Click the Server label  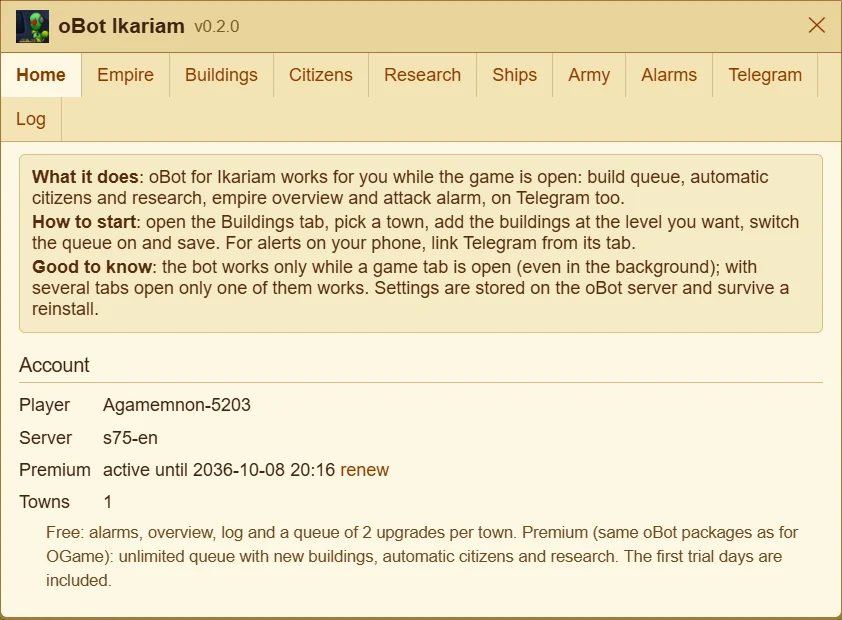click(x=46, y=438)
